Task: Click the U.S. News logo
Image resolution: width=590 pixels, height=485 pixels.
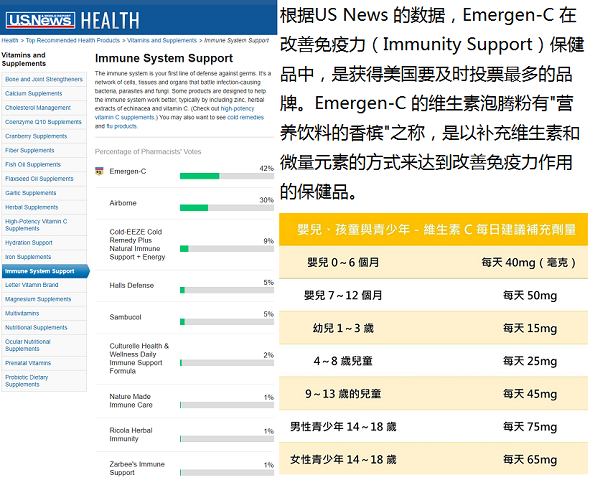Action: click(40, 20)
